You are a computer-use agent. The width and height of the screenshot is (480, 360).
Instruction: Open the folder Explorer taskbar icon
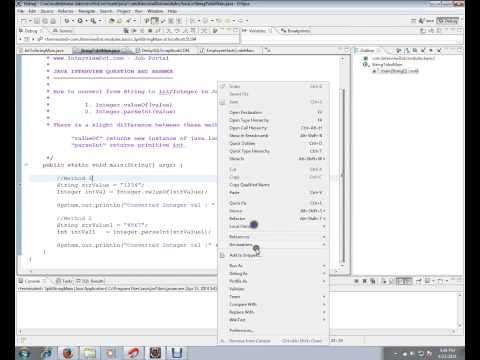pos(89,353)
